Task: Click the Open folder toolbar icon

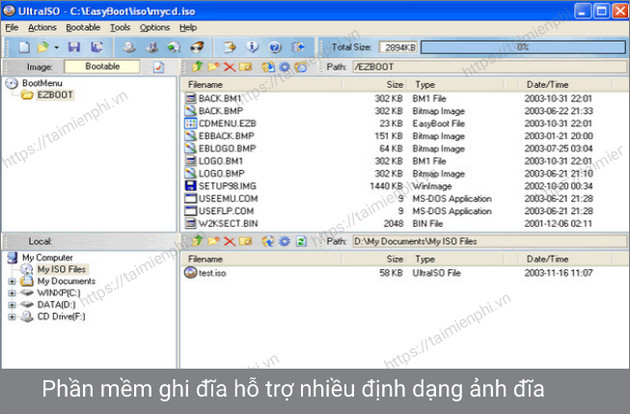Action: click(x=43, y=47)
